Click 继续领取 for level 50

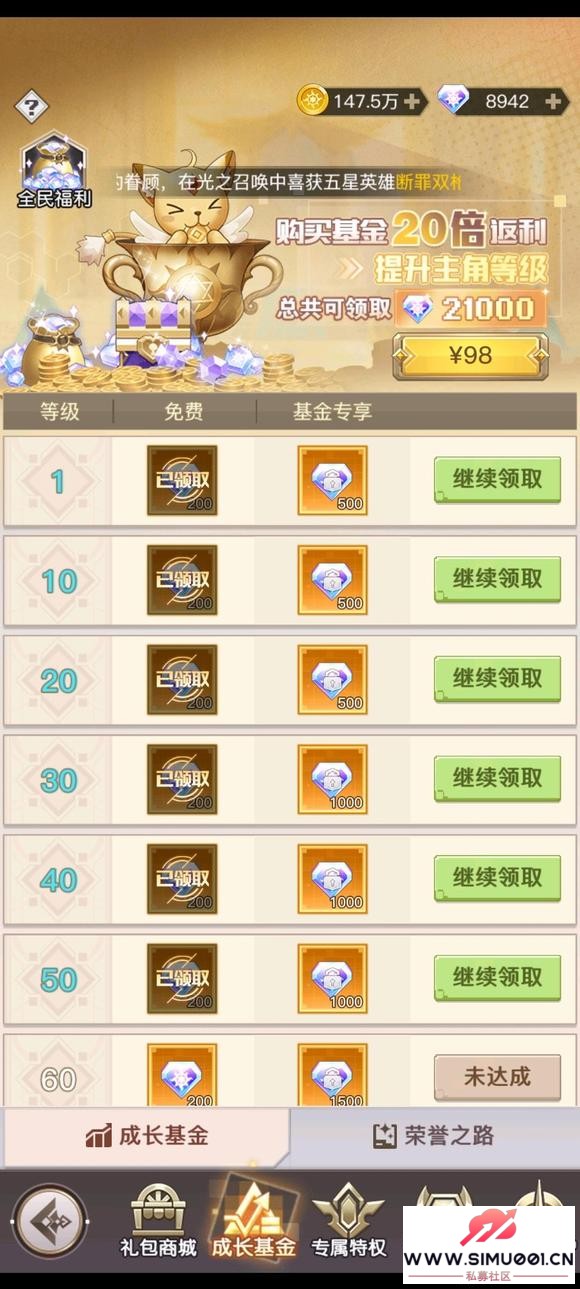point(497,978)
